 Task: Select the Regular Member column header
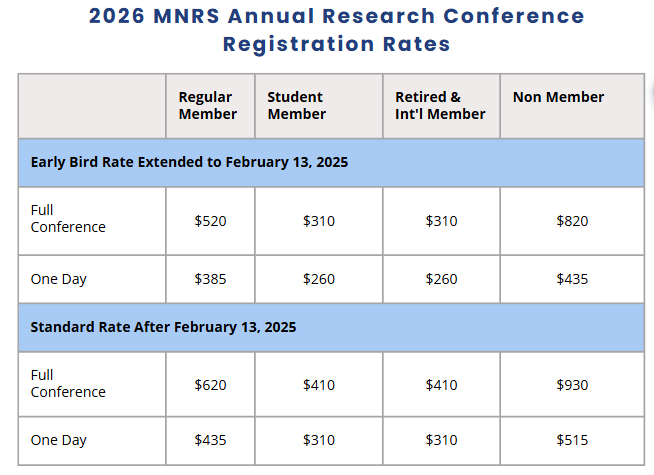pyautogui.click(x=207, y=105)
